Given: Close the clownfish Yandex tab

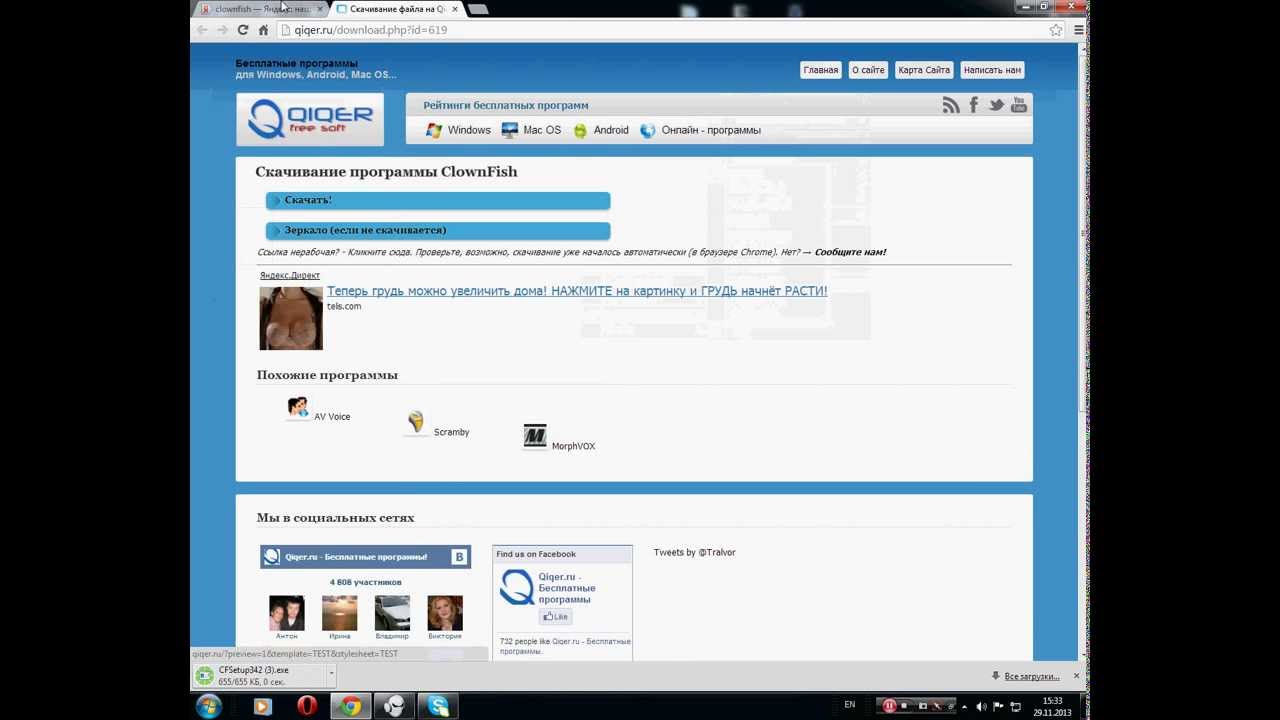Looking at the screenshot, I should pos(320,9).
